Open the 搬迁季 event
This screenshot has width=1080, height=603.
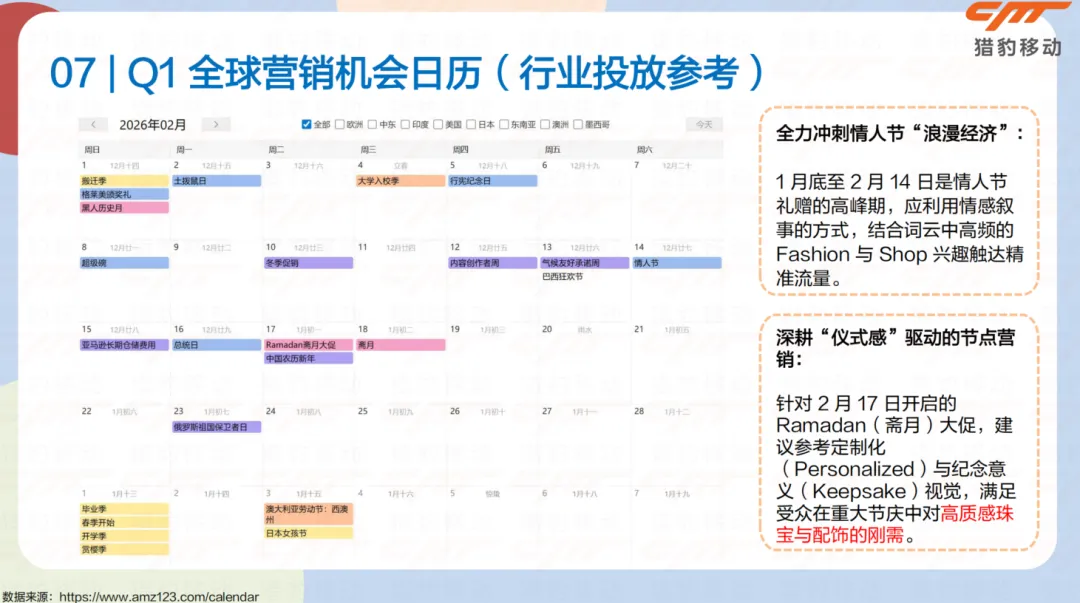tap(124, 181)
